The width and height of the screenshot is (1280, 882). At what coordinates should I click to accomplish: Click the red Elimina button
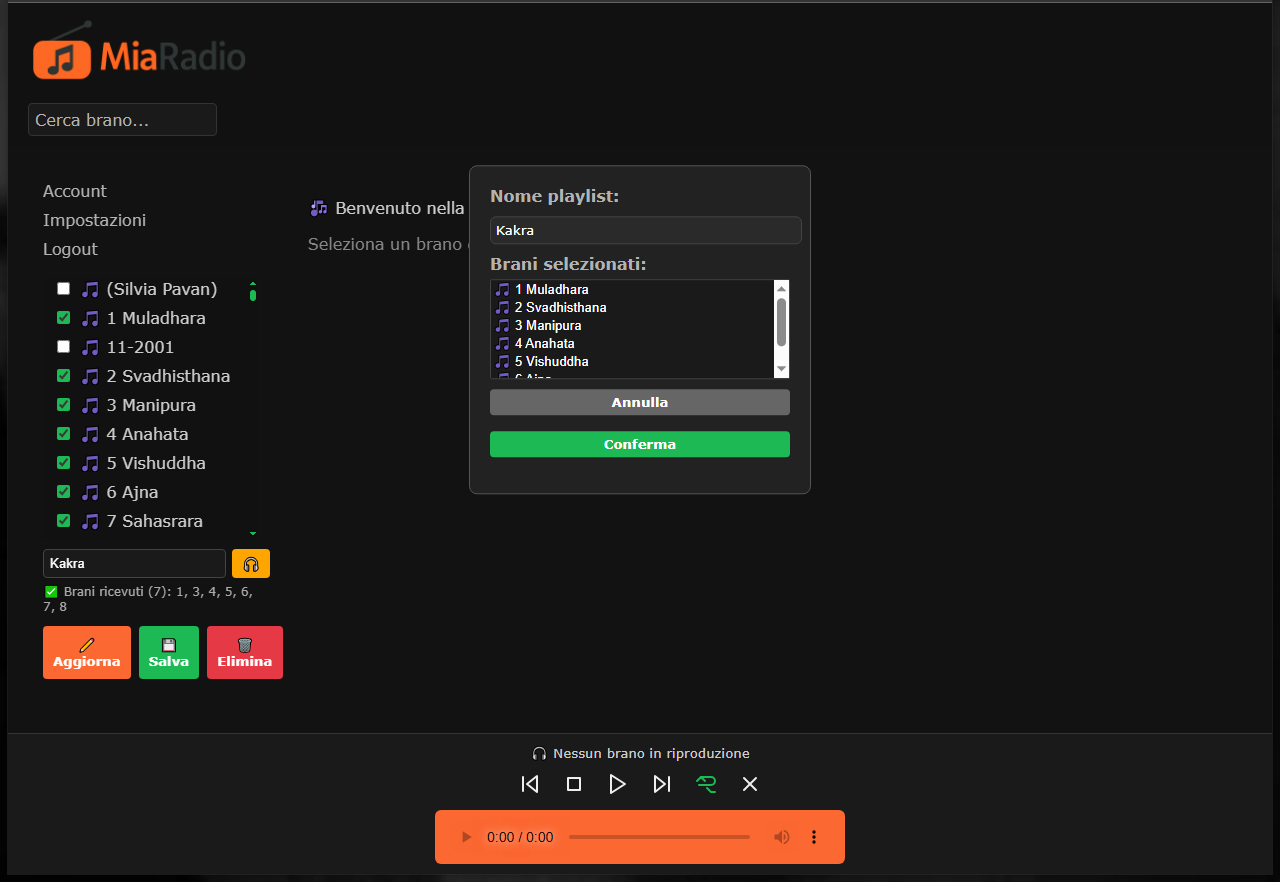[245, 653]
